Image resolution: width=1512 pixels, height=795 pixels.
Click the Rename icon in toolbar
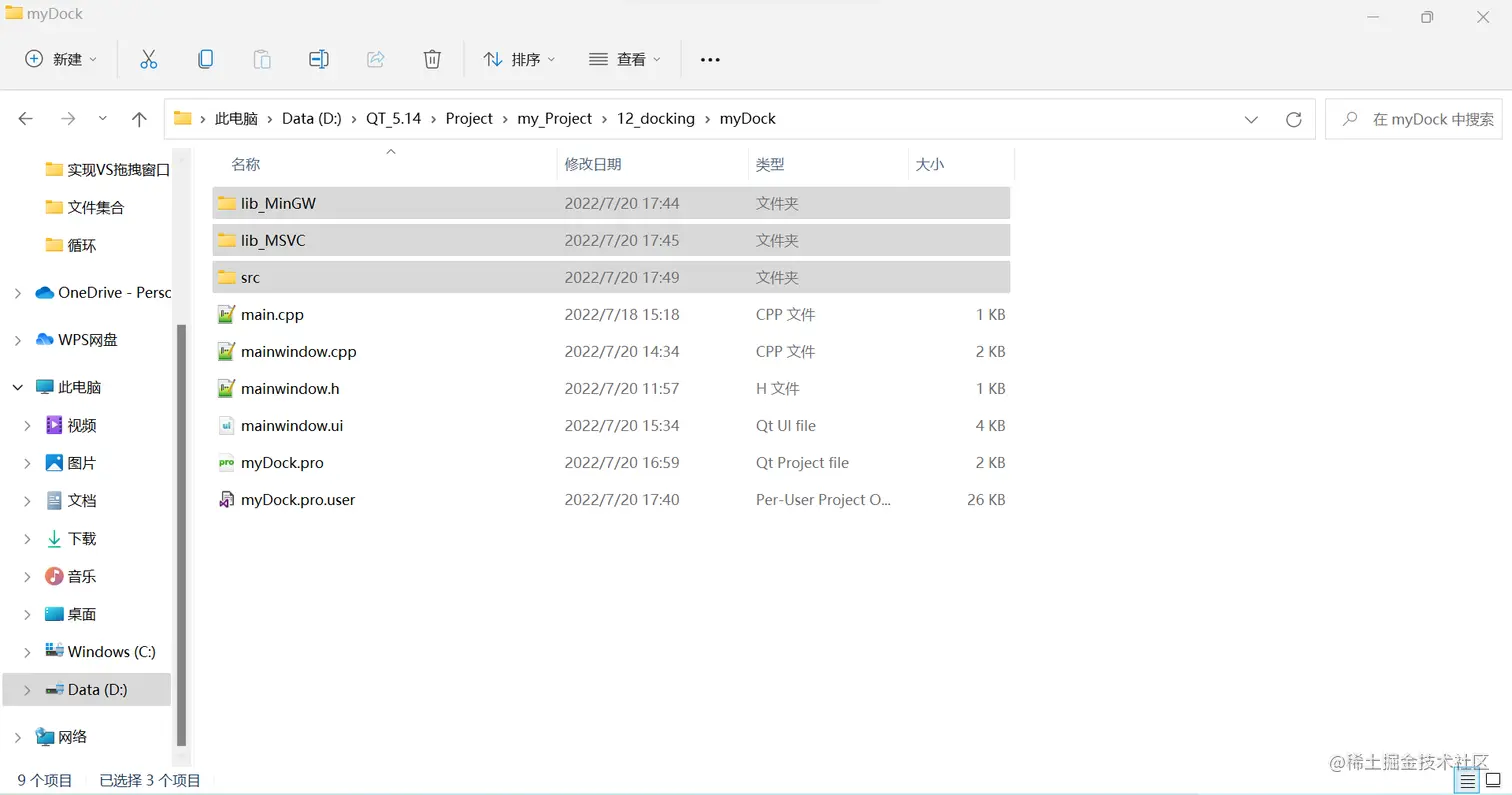tap(318, 59)
